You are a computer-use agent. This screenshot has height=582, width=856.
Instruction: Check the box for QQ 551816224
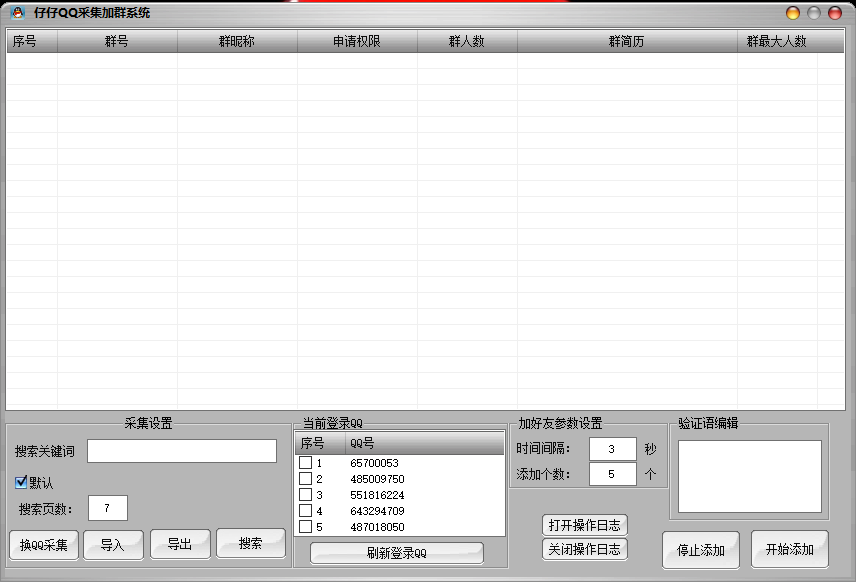pyautogui.click(x=306, y=494)
